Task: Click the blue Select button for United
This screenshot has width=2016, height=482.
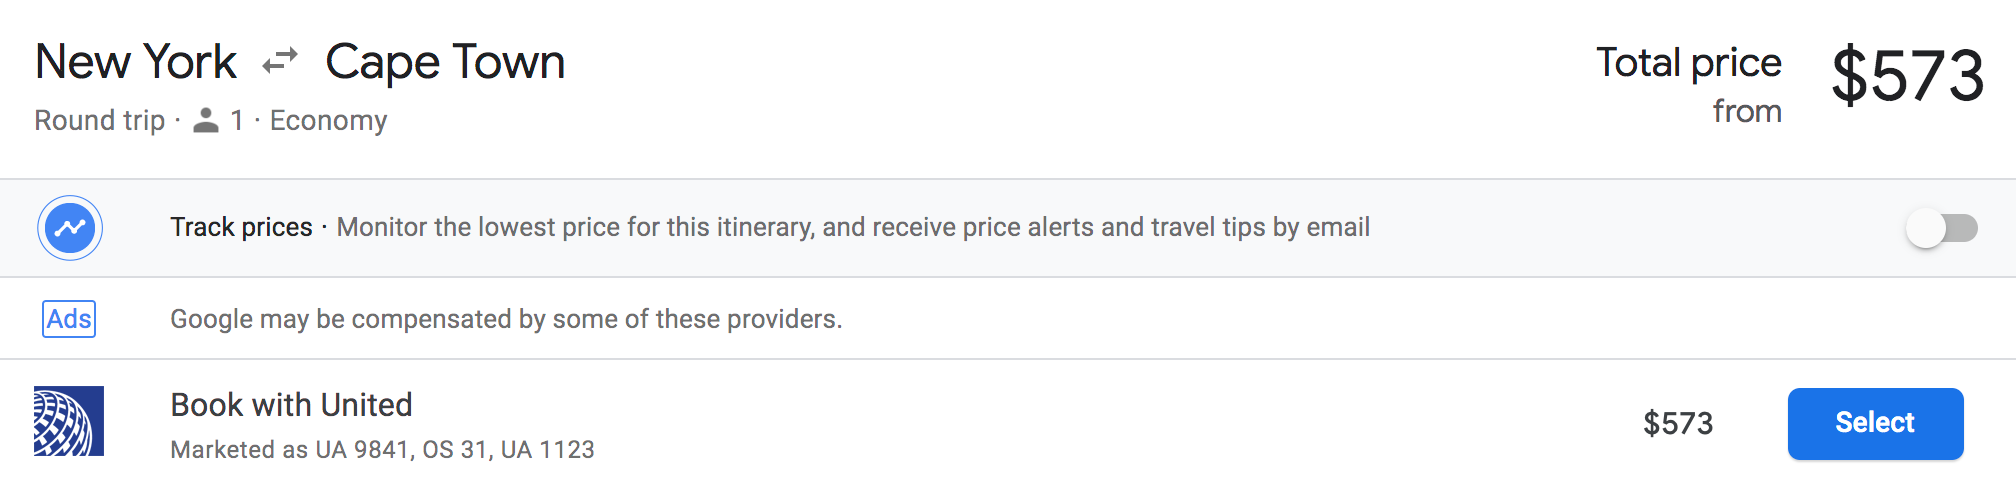Action: click(1875, 423)
